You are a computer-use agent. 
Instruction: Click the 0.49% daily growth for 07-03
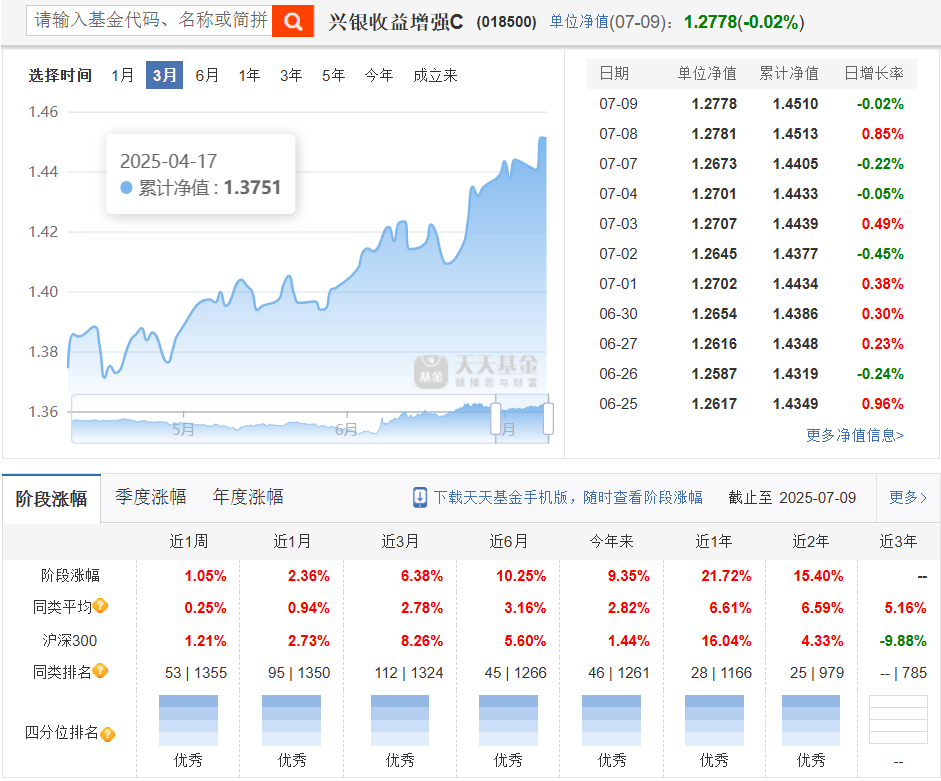[882, 224]
